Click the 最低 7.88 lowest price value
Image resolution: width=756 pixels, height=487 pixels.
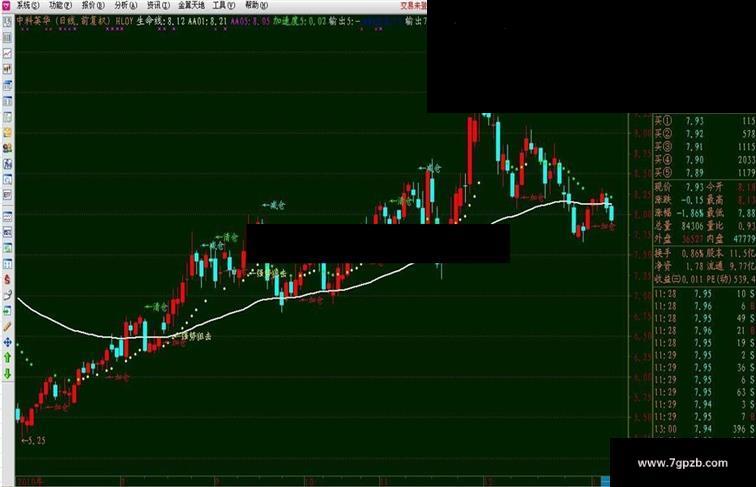[x=745, y=213]
